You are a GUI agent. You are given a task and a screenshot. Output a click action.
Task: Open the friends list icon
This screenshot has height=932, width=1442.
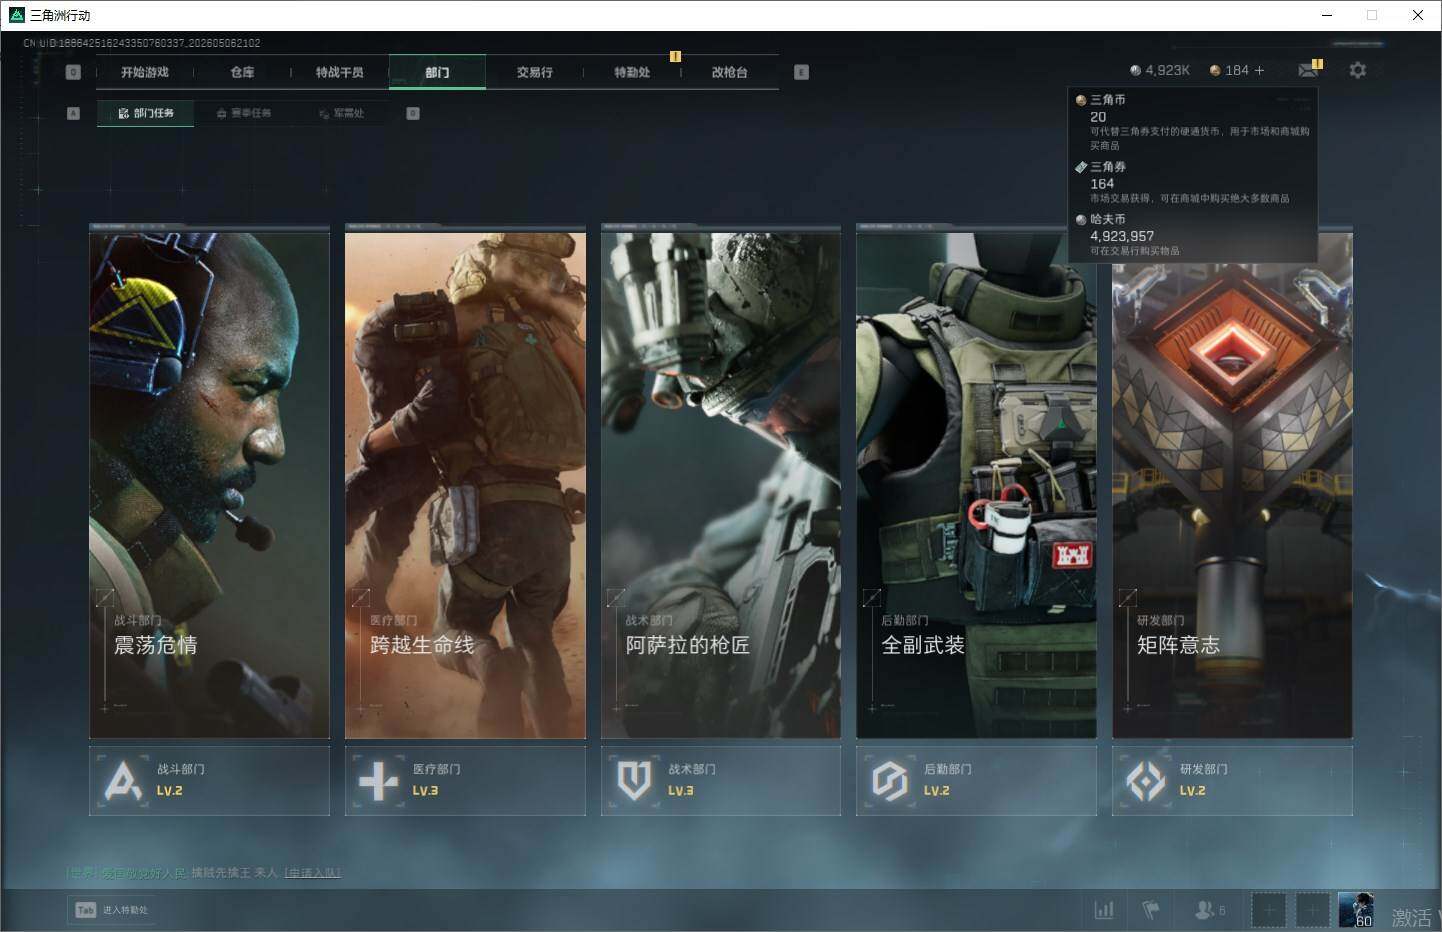click(1210, 910)
